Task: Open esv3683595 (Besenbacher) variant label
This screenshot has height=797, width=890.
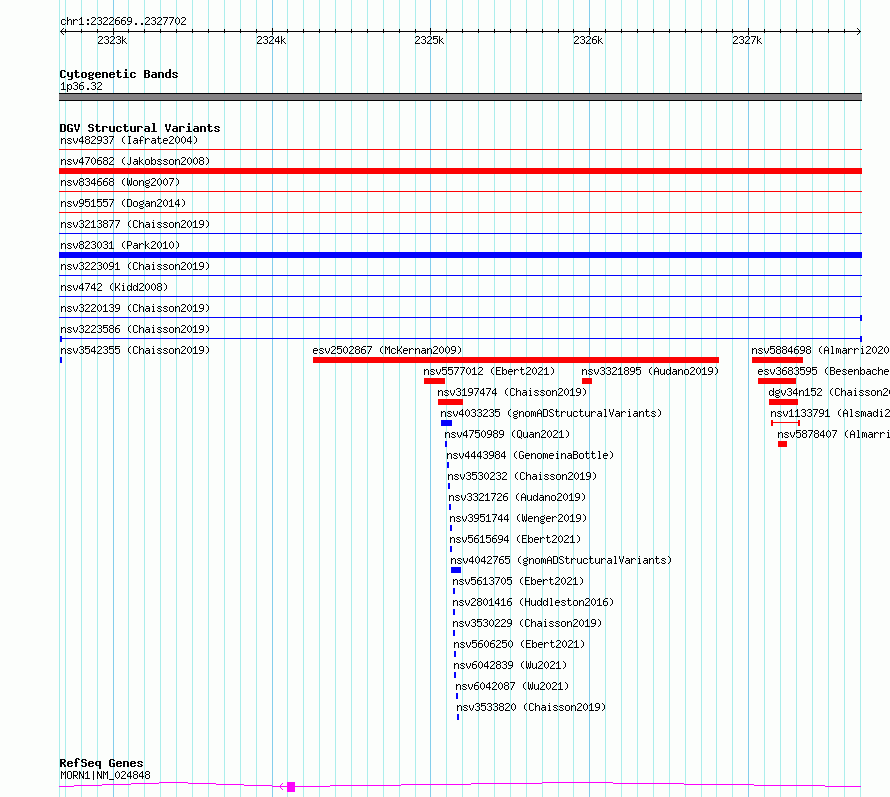Action: (824, 371)
